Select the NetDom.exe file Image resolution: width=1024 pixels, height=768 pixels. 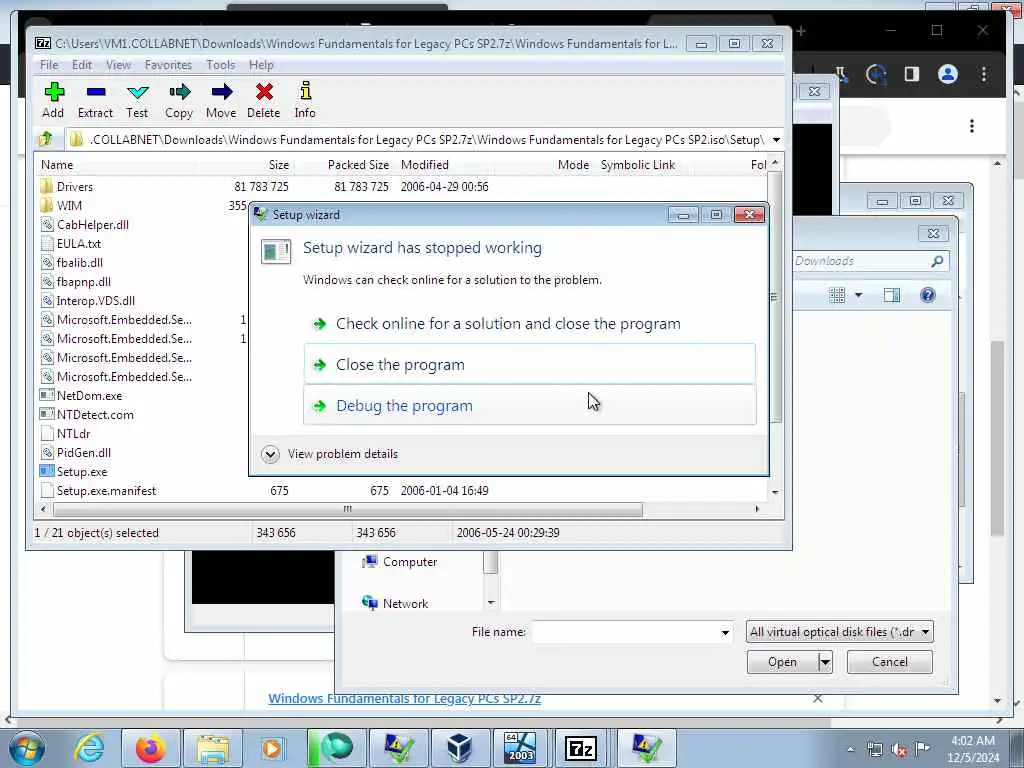(x=89, y=396)
